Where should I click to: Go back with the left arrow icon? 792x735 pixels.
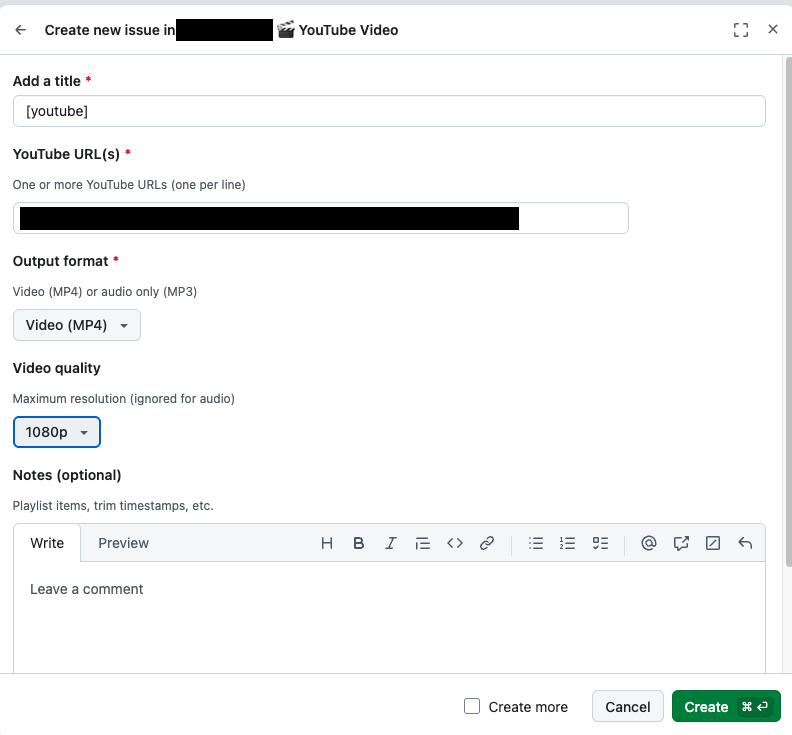tap(21, 30)
